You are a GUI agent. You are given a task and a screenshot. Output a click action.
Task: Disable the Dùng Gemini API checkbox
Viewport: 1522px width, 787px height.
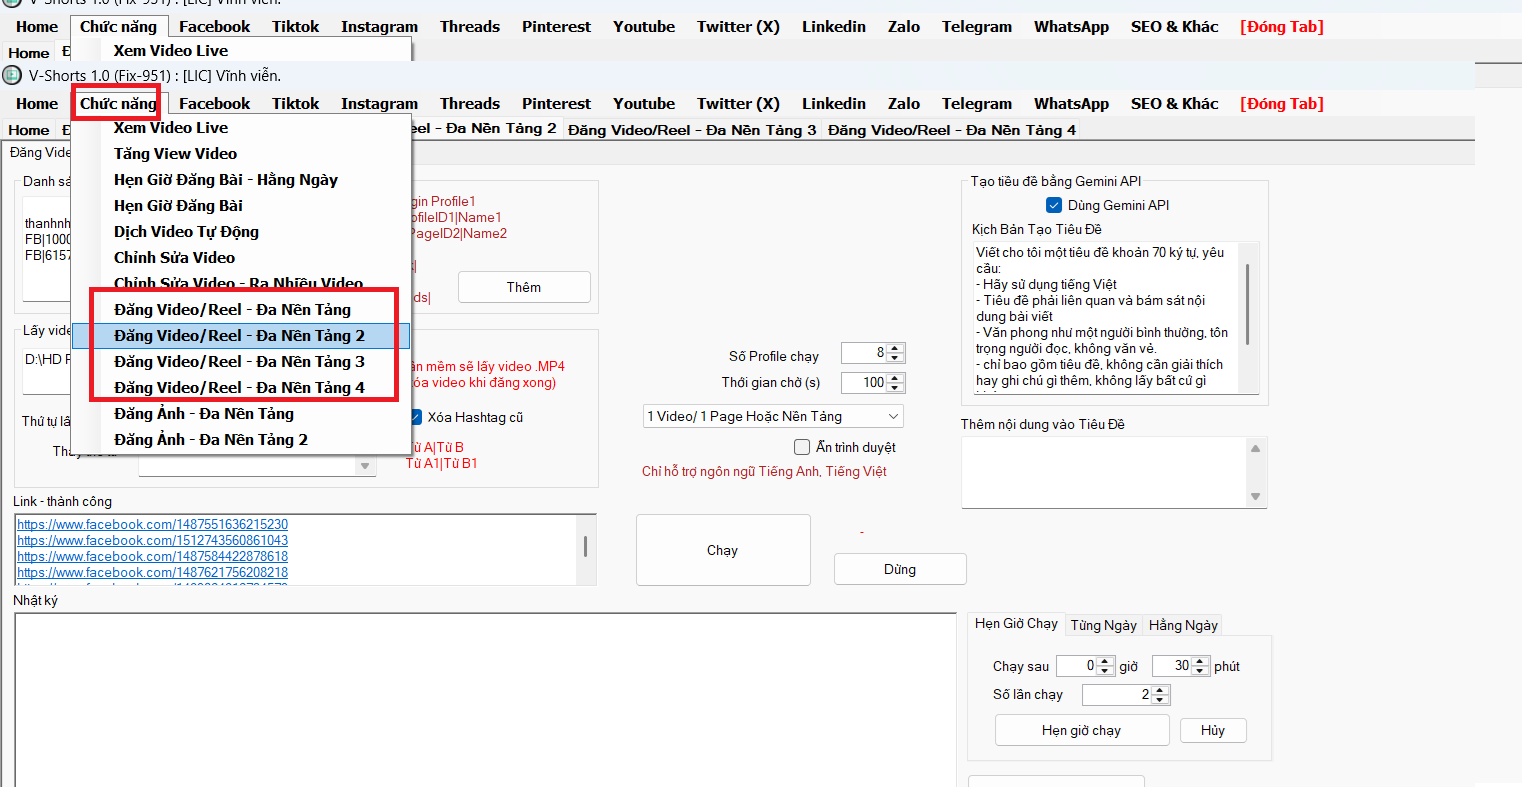tap(1054, 205)
